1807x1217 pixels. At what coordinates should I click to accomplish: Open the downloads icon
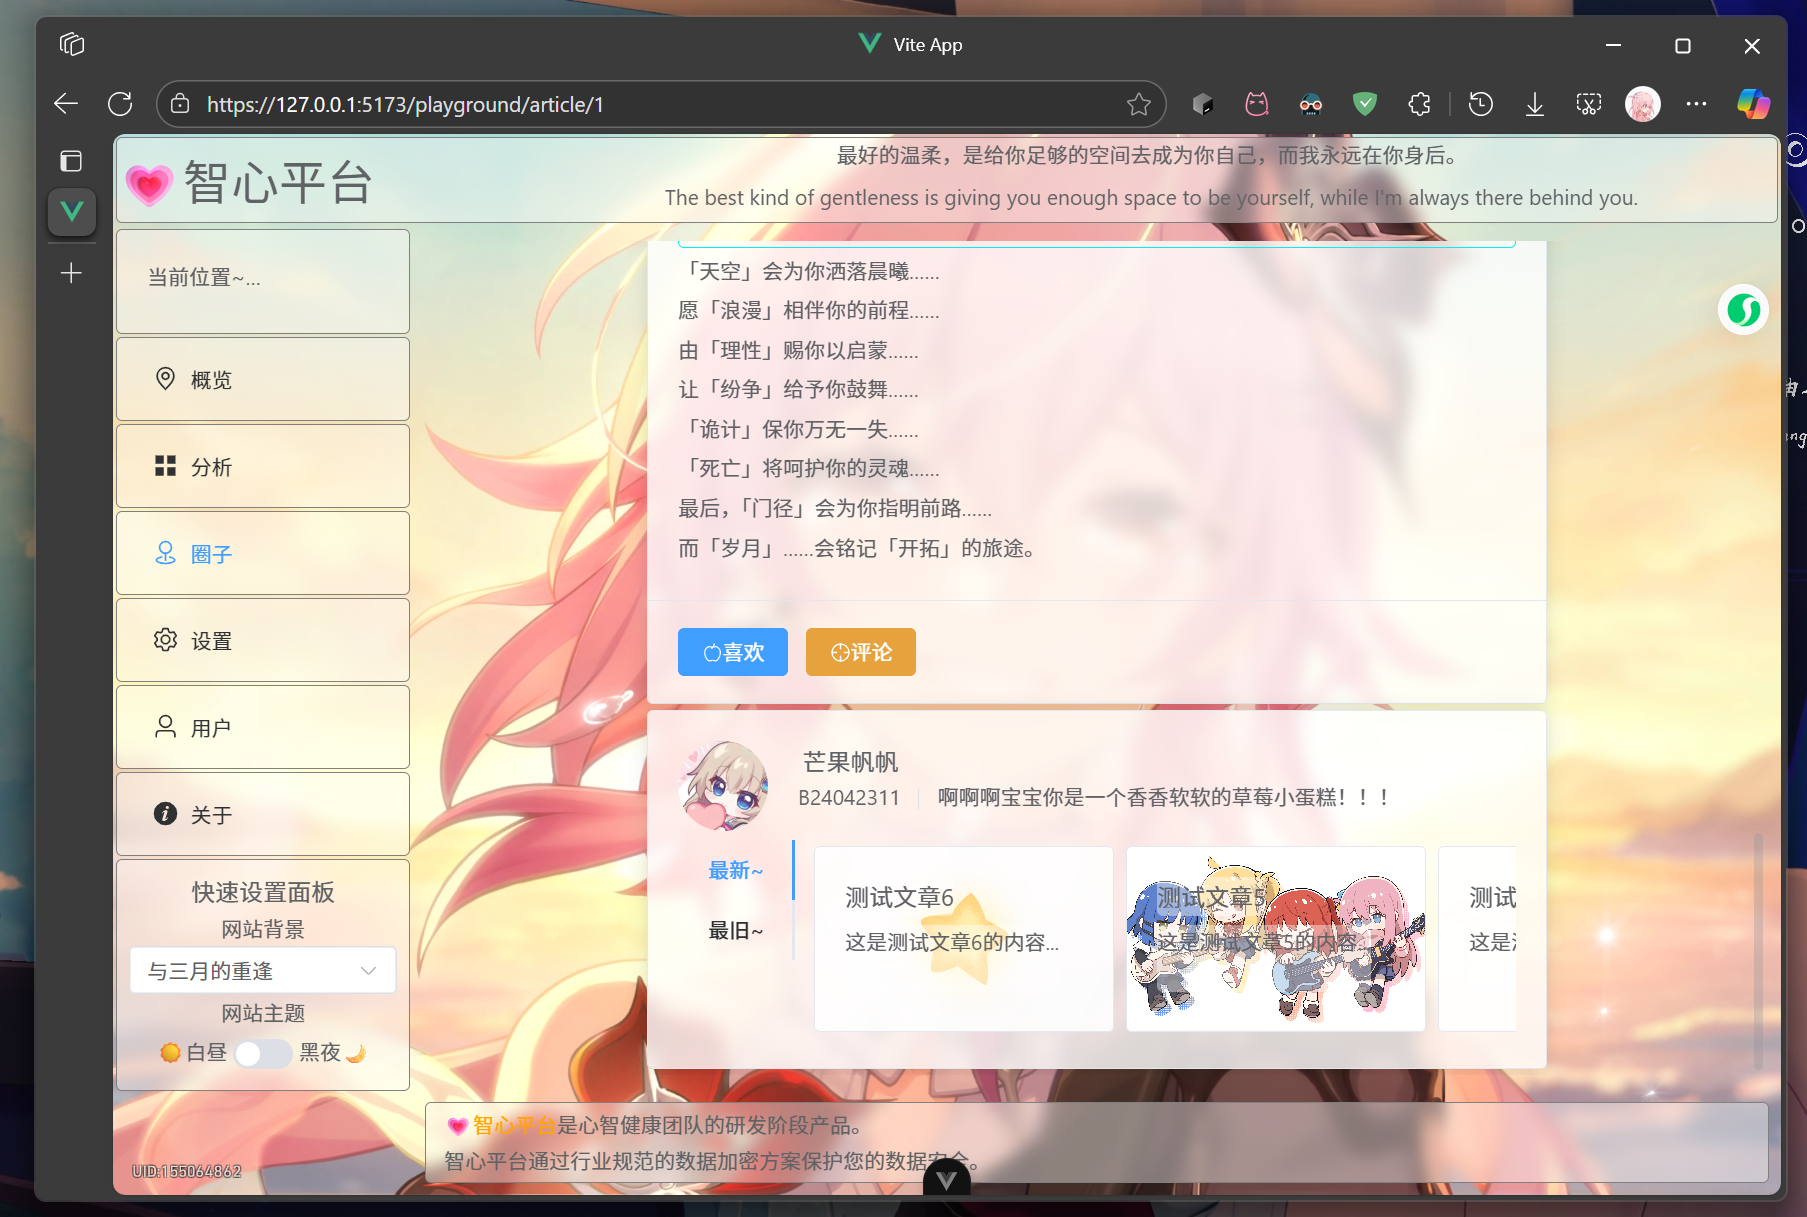coord(1534,104)
